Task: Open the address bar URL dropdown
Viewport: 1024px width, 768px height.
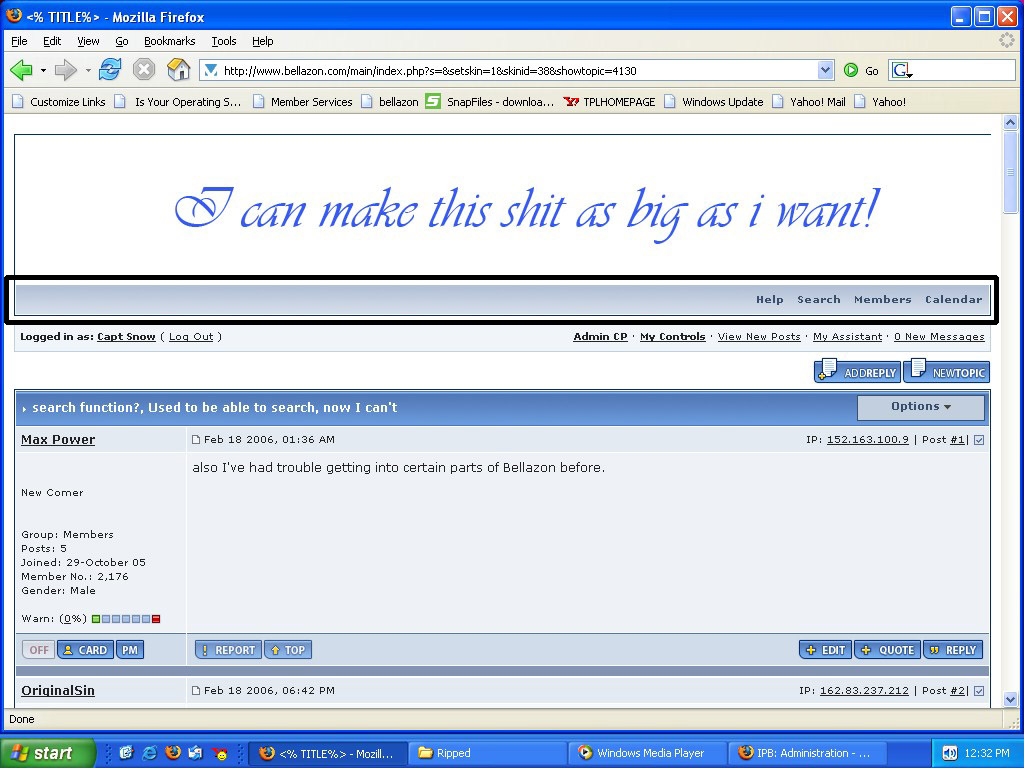Action: (x=825, y=70)
